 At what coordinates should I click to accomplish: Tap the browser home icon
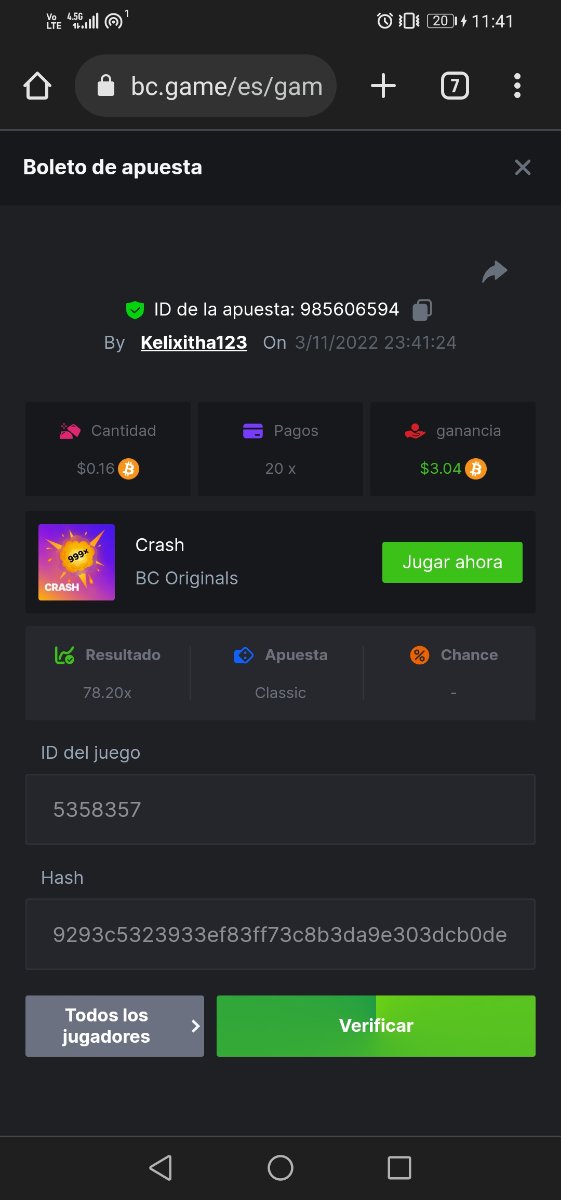(37, 87)
